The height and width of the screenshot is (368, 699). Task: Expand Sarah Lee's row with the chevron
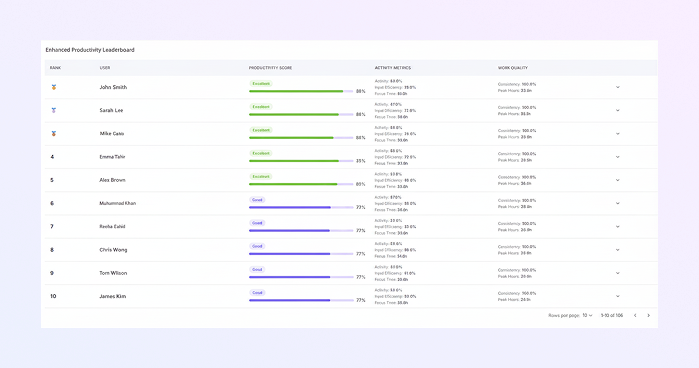[x=618, y=111]
